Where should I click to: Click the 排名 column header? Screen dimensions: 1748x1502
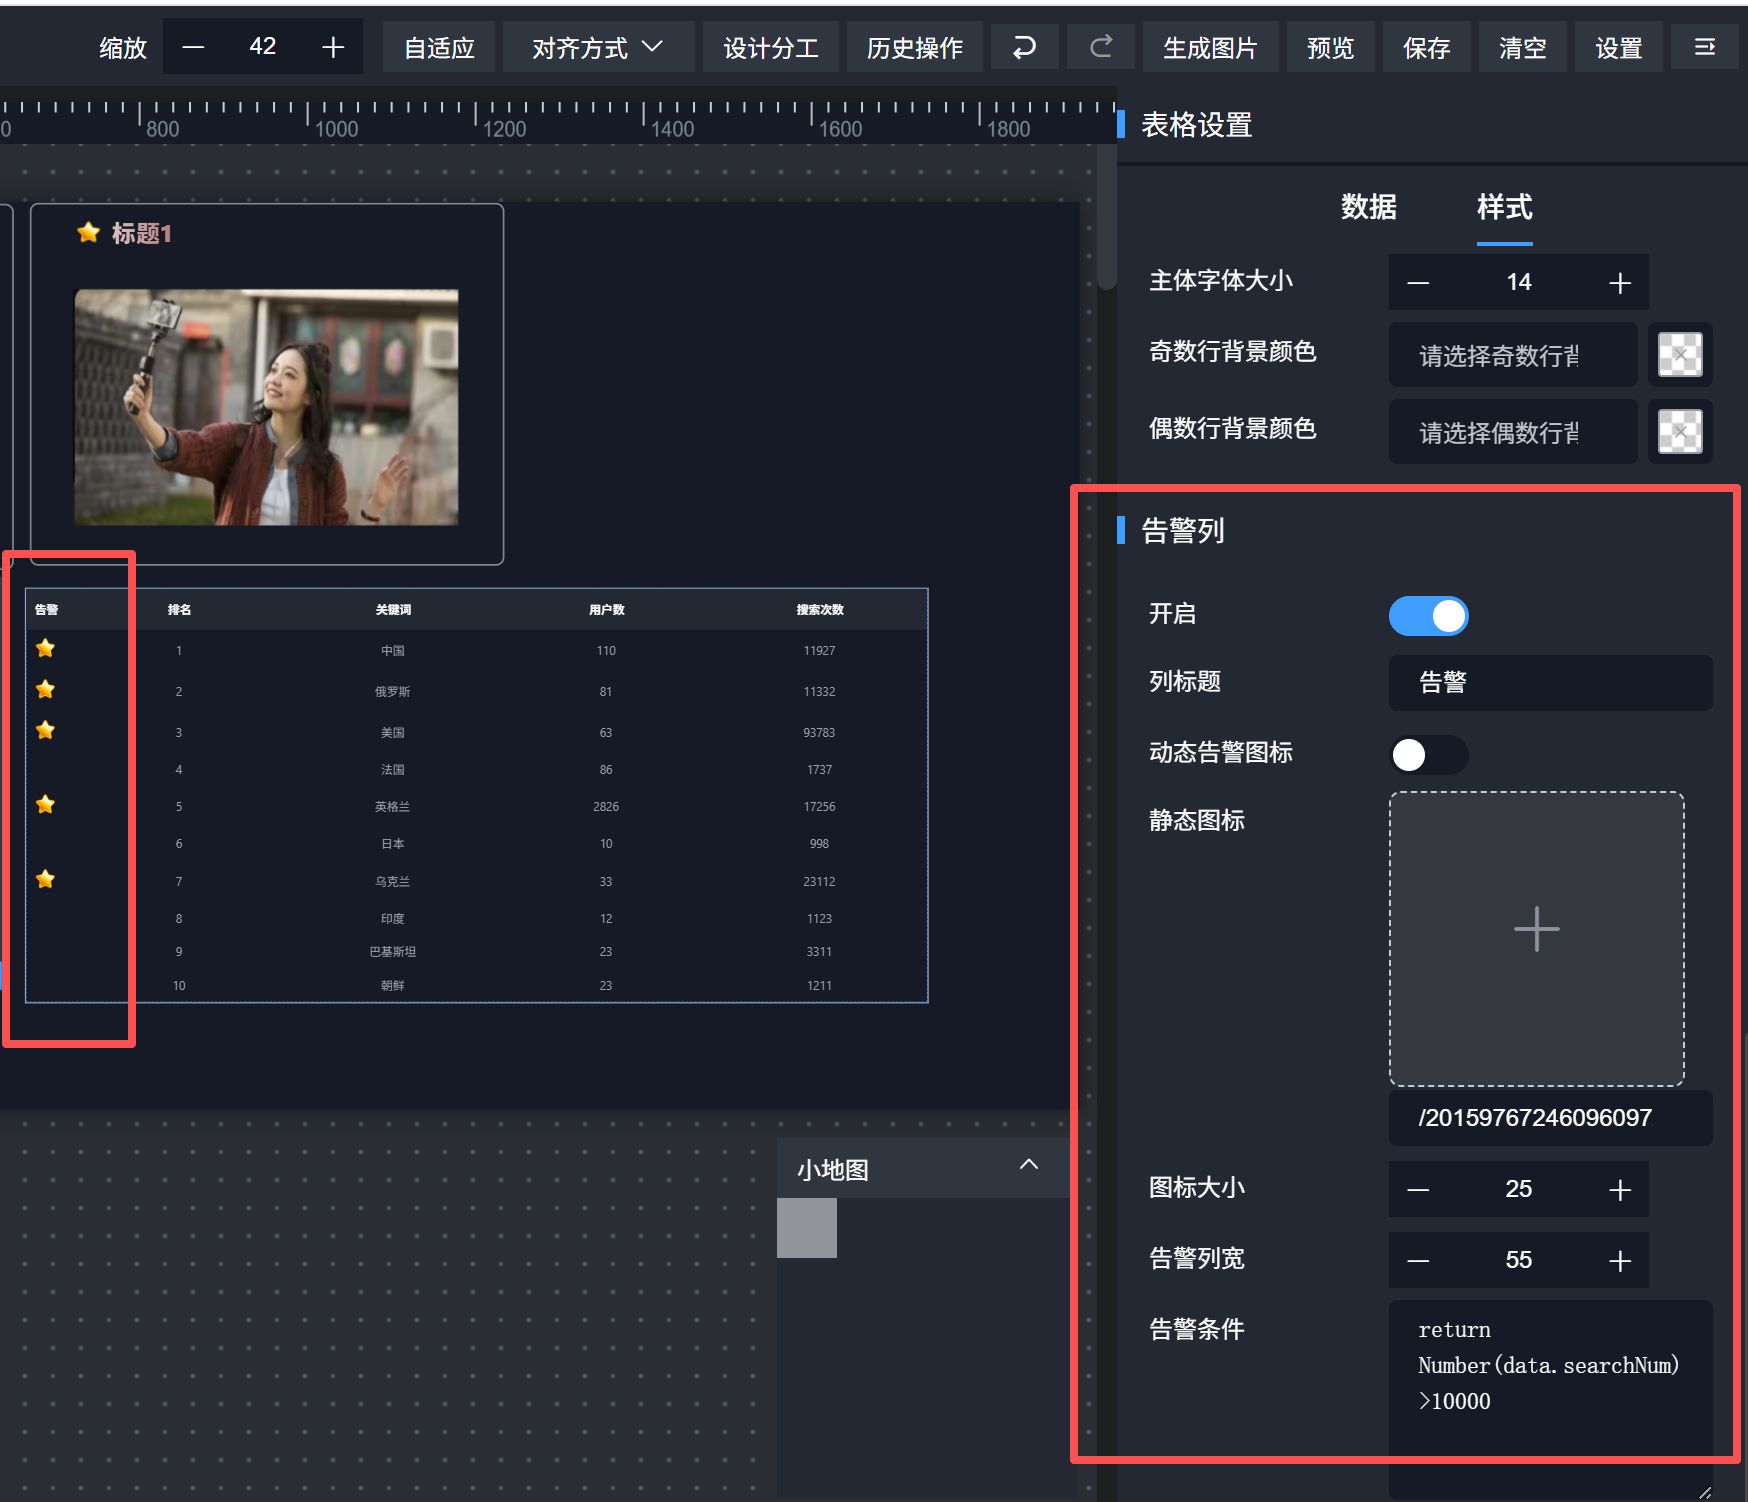point(179,610)
